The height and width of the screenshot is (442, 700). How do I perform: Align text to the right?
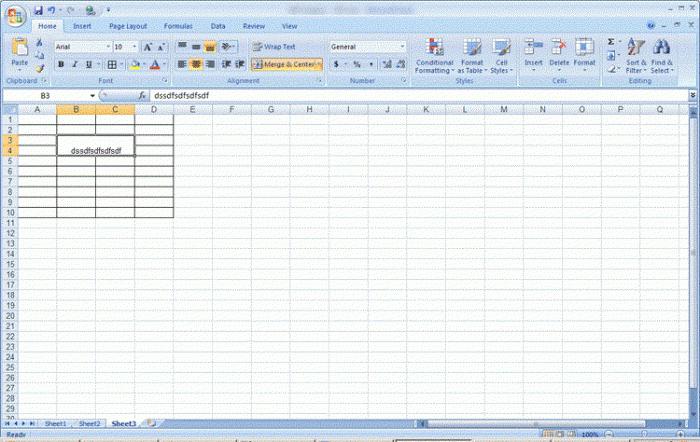point(210,65)
